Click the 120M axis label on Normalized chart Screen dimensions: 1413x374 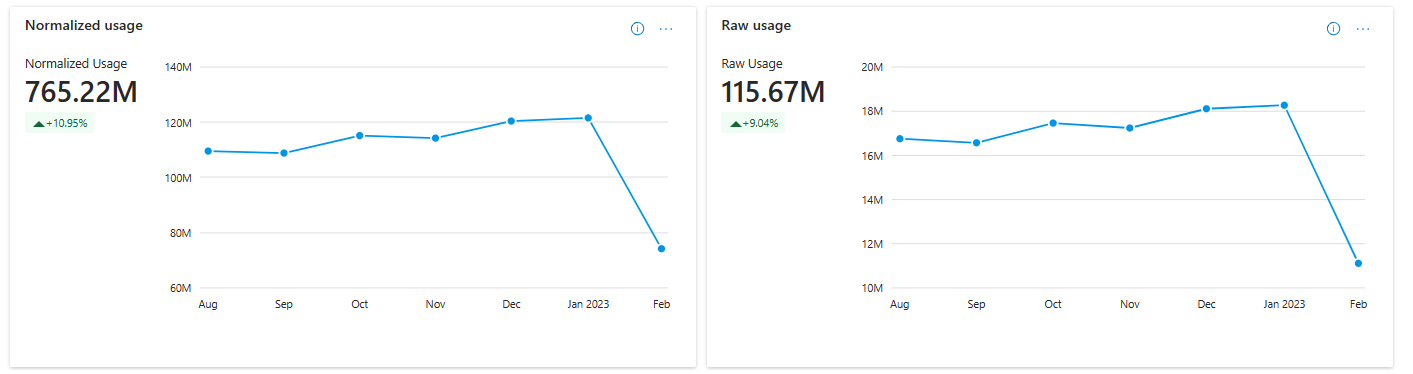point(178,123)
